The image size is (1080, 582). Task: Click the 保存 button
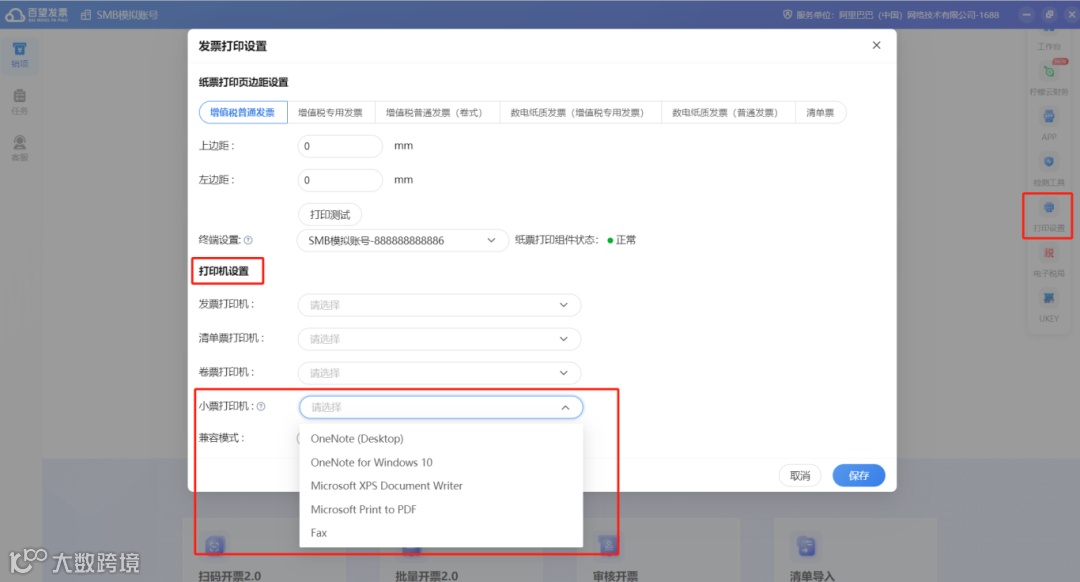tap(858, 475)
